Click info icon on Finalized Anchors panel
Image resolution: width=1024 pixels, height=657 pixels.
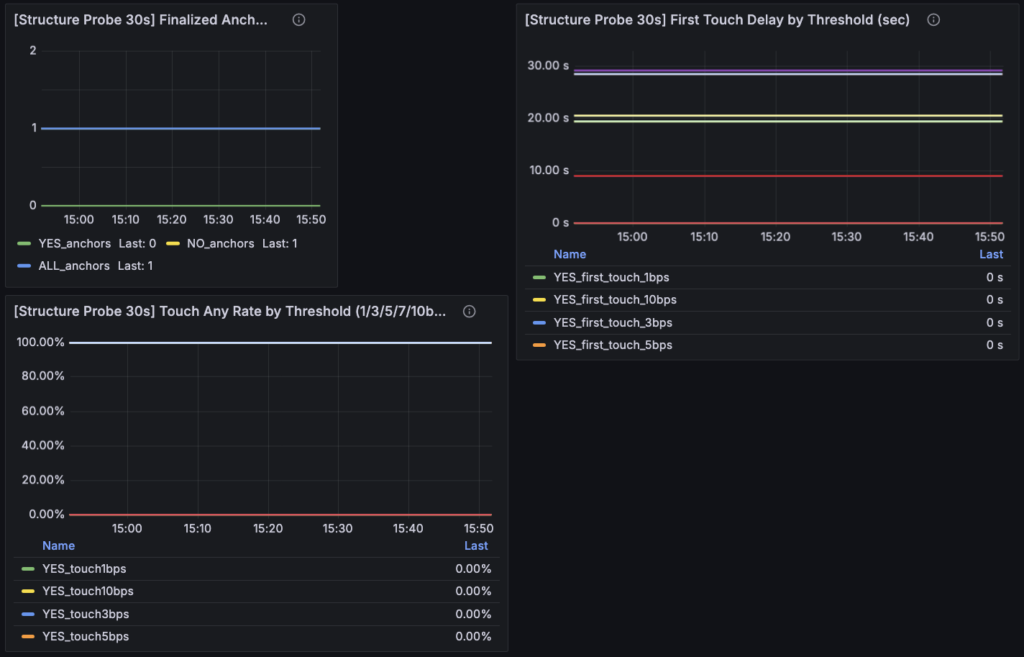[298, 20]
